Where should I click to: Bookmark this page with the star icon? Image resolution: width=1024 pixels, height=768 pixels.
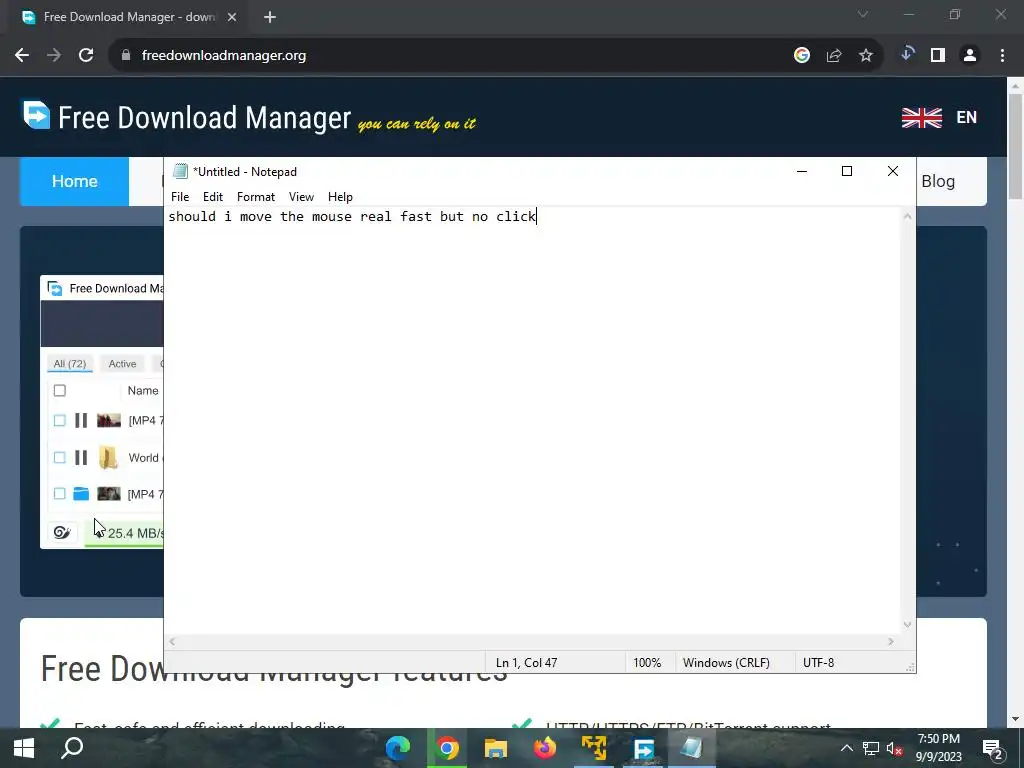point(866,56)
